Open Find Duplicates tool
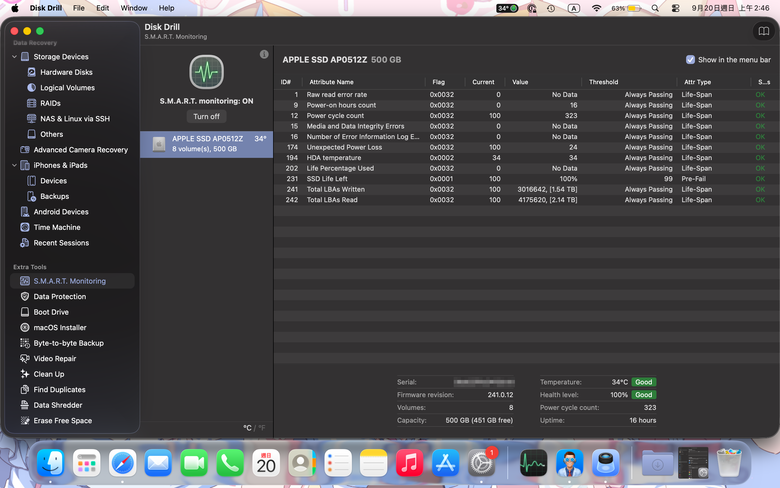Viewport: 780px width, 488px height. tap(59, 390)
